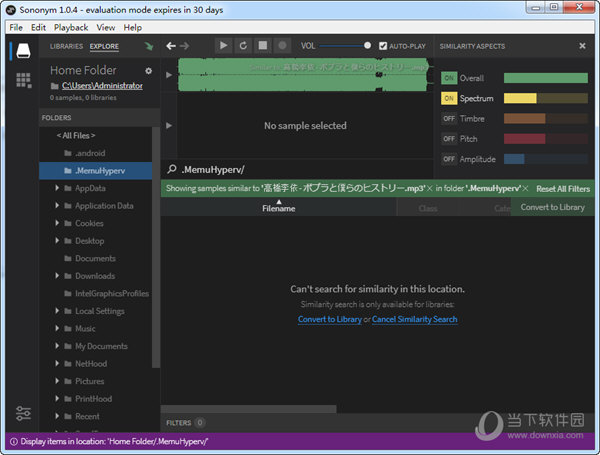This screenshot has height=455, width=600.
Task: Select the IntelGraphicsProfiles folder
Action: point(96,294)
